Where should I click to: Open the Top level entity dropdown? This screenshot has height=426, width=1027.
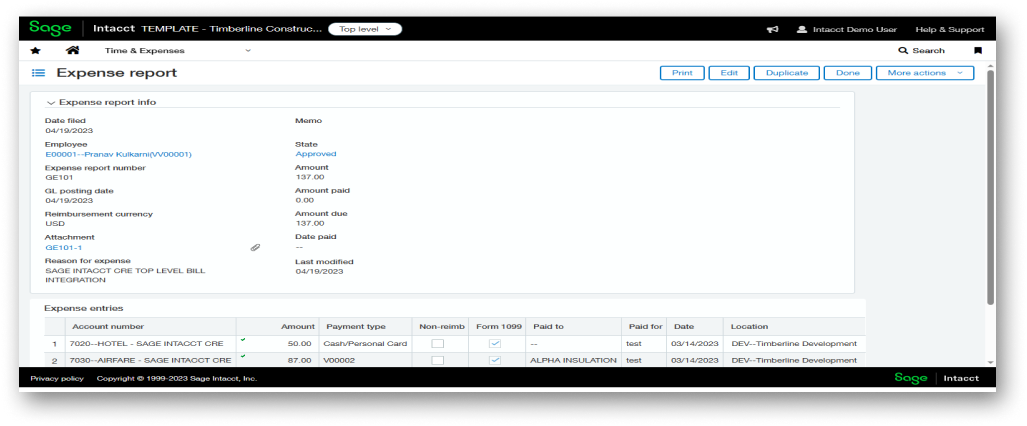pos(365,29)
